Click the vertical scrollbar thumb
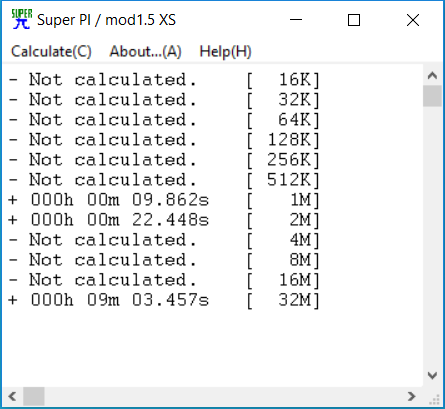This screenshot has width=445, height=409. [432, 96]
